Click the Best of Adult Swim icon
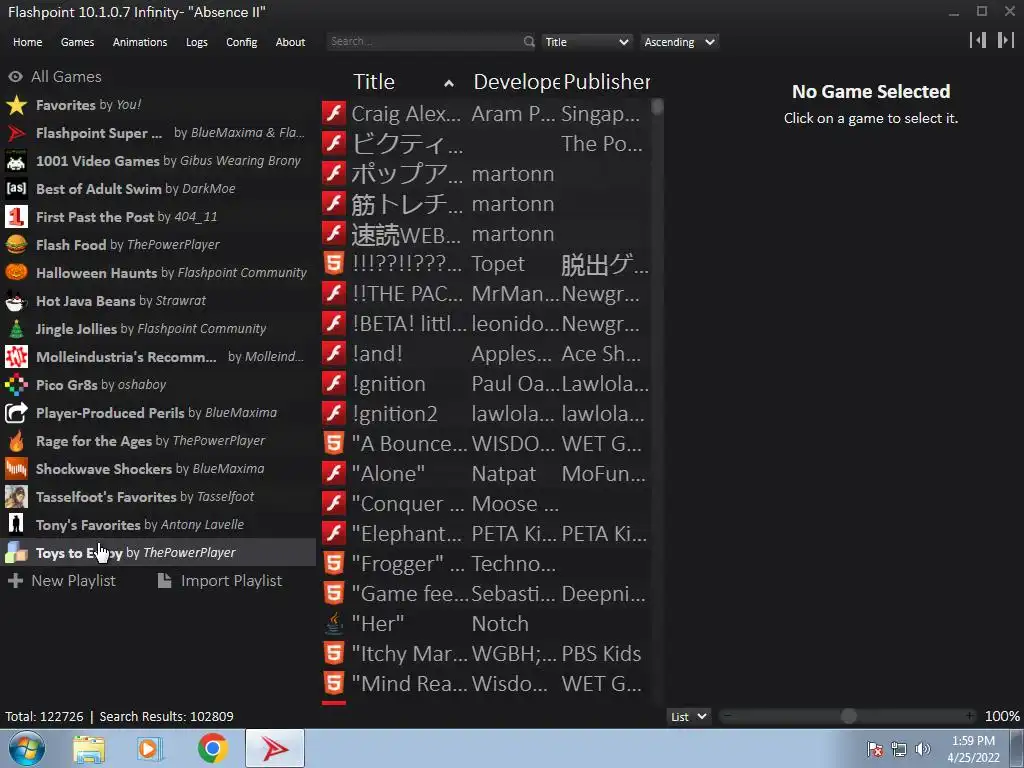The width and height of the screenshot is (1024, 768). click(16, 189)
